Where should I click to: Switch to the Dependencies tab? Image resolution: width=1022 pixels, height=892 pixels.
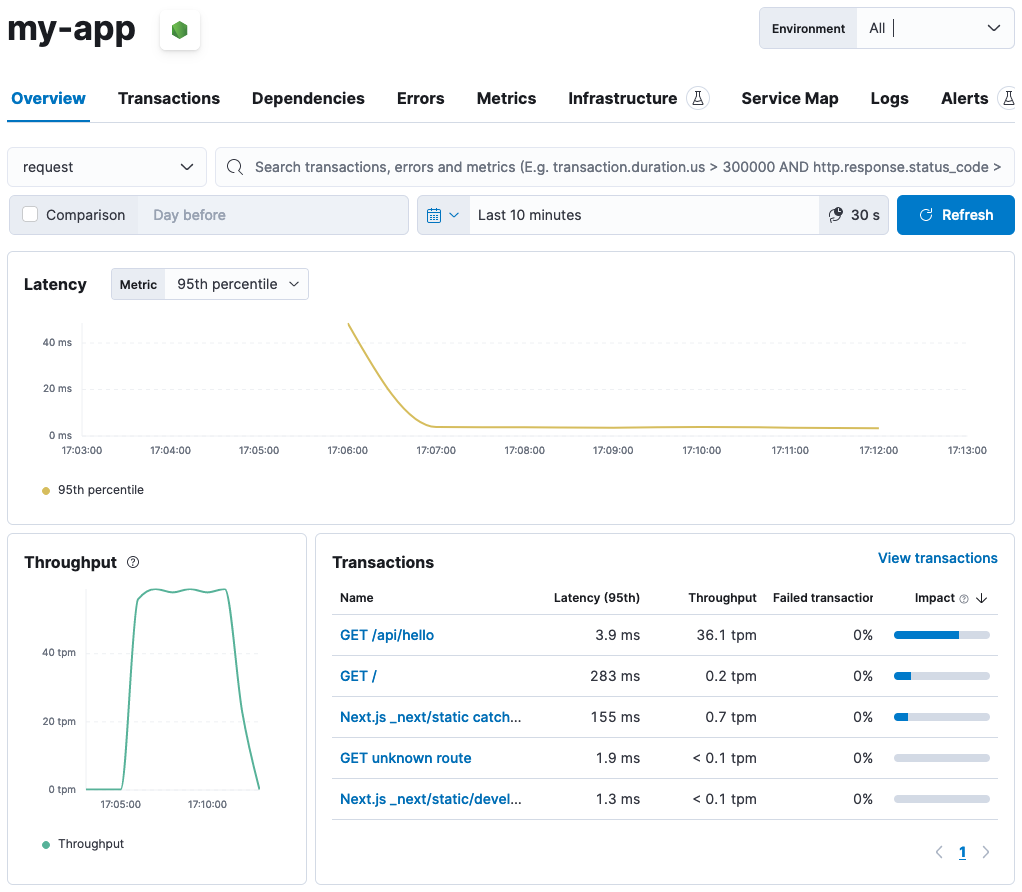pyautogui.click(x=308, y=98)
